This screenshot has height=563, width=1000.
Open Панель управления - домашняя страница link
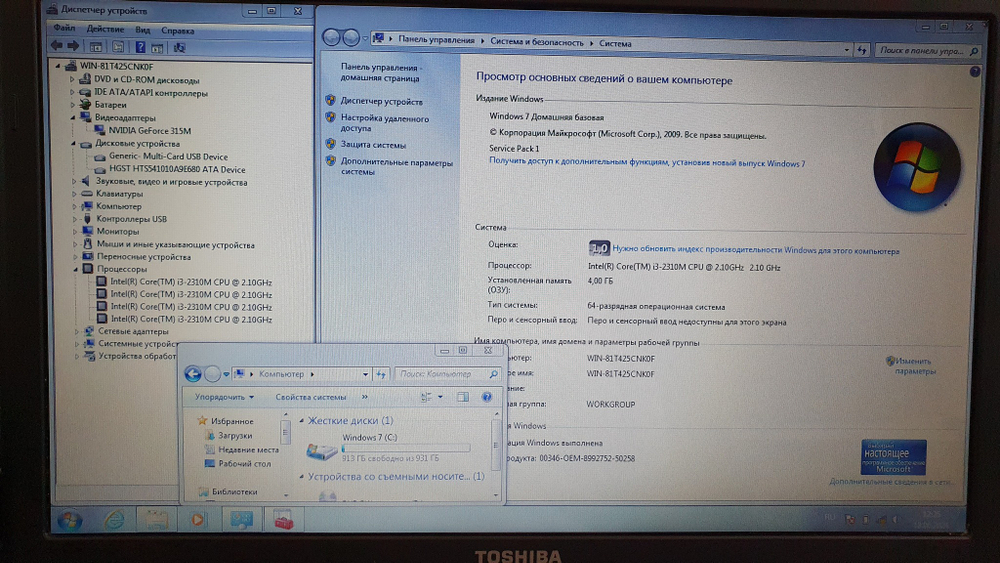pyautogui.click(x=380, y=72)
